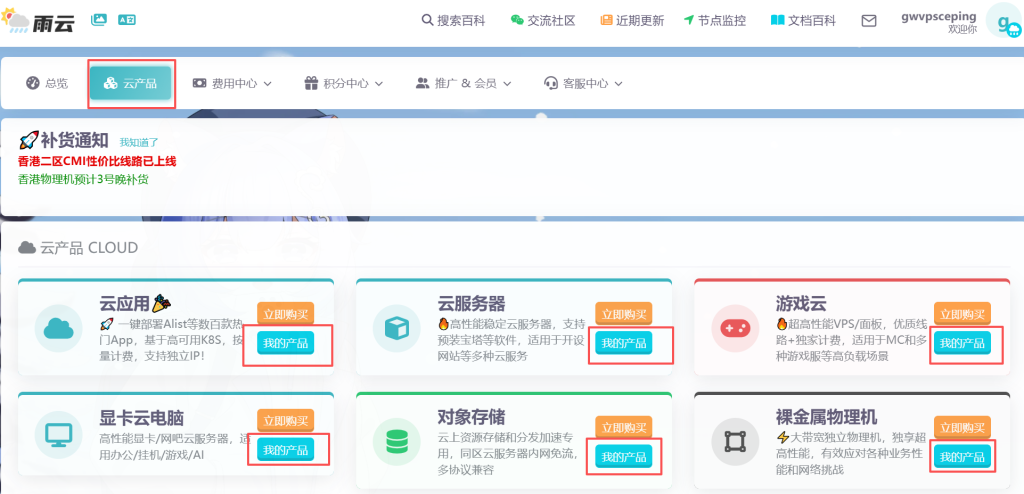The image size is (1024, 494).
Task: Expand the 推广 & 会员 dropdown menu
Action: point(464,83)
